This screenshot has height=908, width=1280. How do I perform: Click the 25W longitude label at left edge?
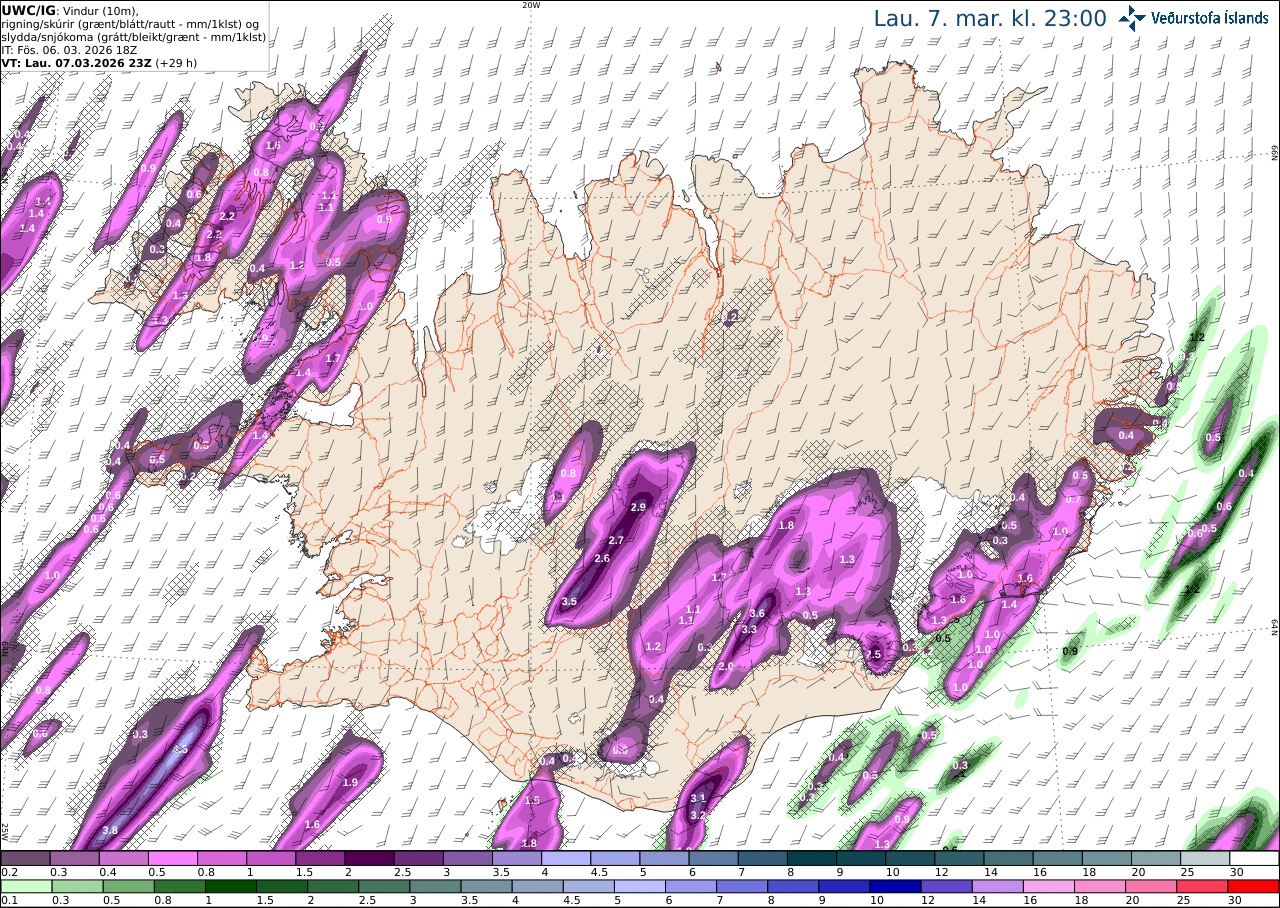pyautogui.click(x=4, y=831)
